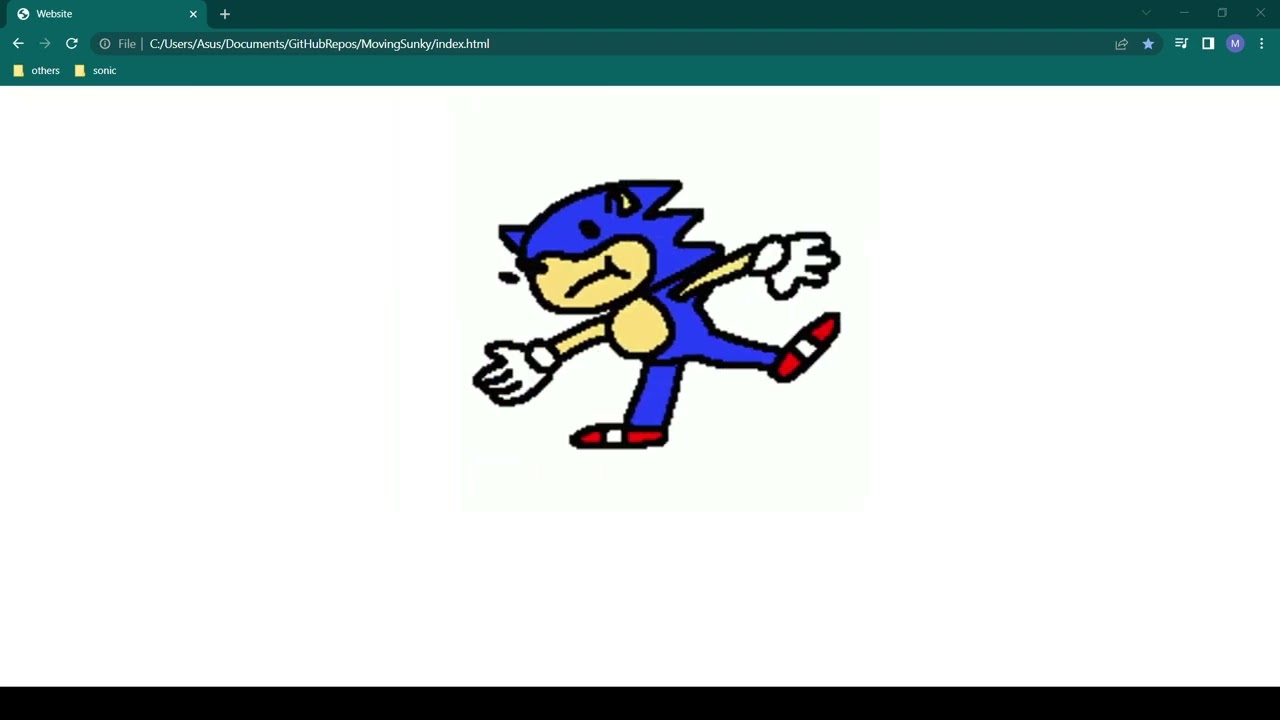The height and width of the screenshot is (720, 1280).
Task: Open the profile avatar M
Action: pos(1235,44)
